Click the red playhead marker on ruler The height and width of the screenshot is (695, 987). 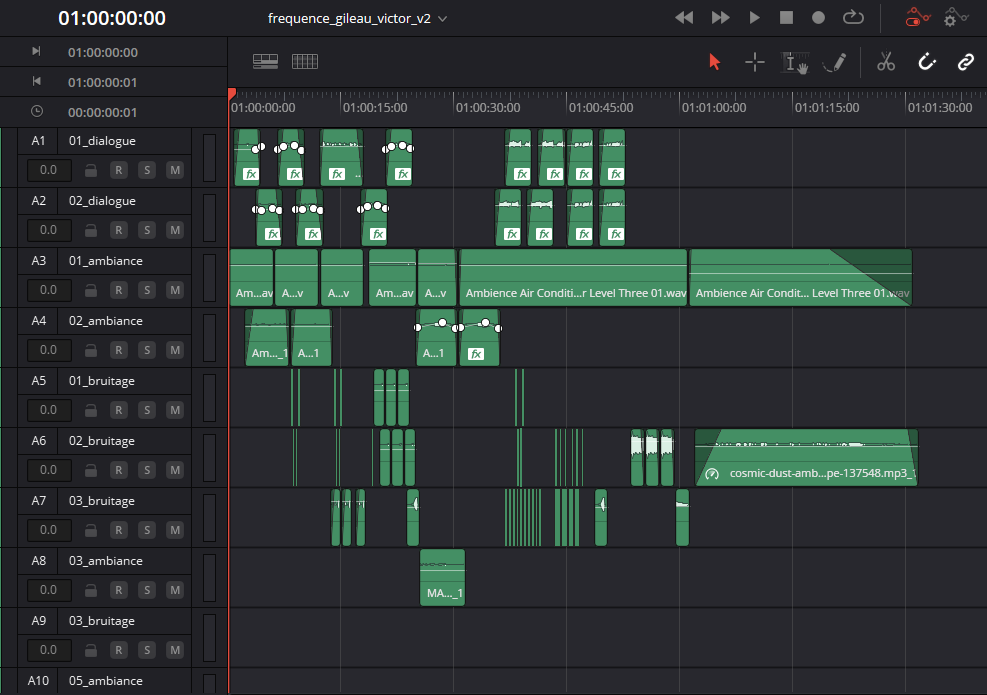(x=232, y=94)
